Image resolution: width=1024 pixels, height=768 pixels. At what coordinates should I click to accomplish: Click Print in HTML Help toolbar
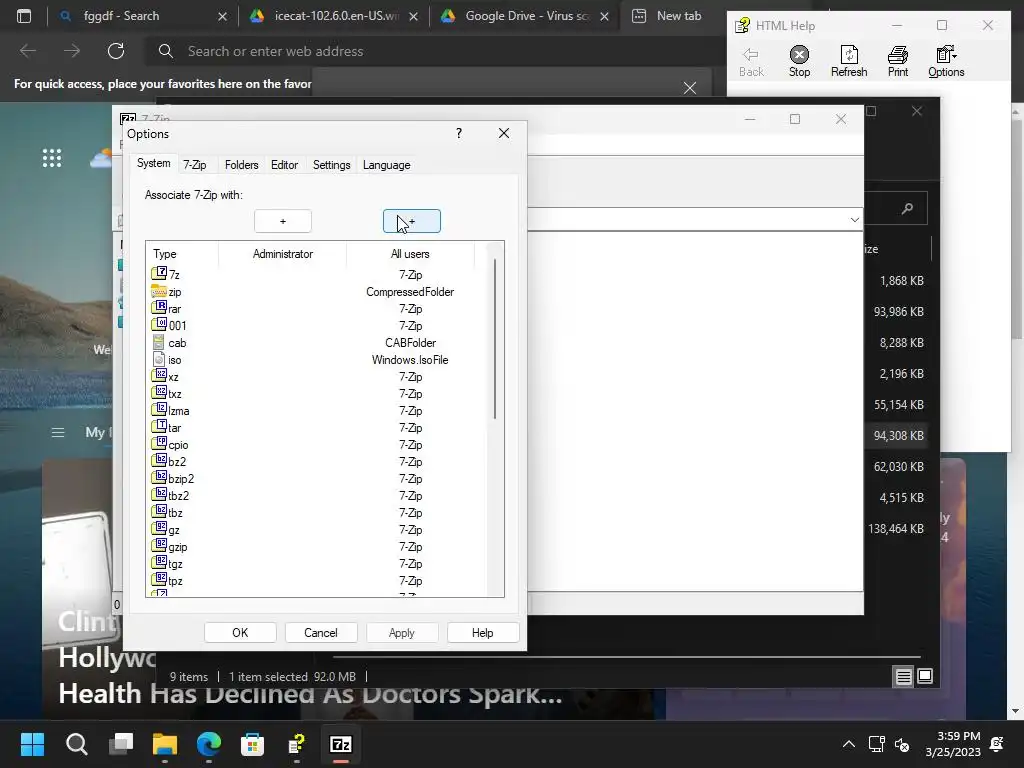point(898,61)
